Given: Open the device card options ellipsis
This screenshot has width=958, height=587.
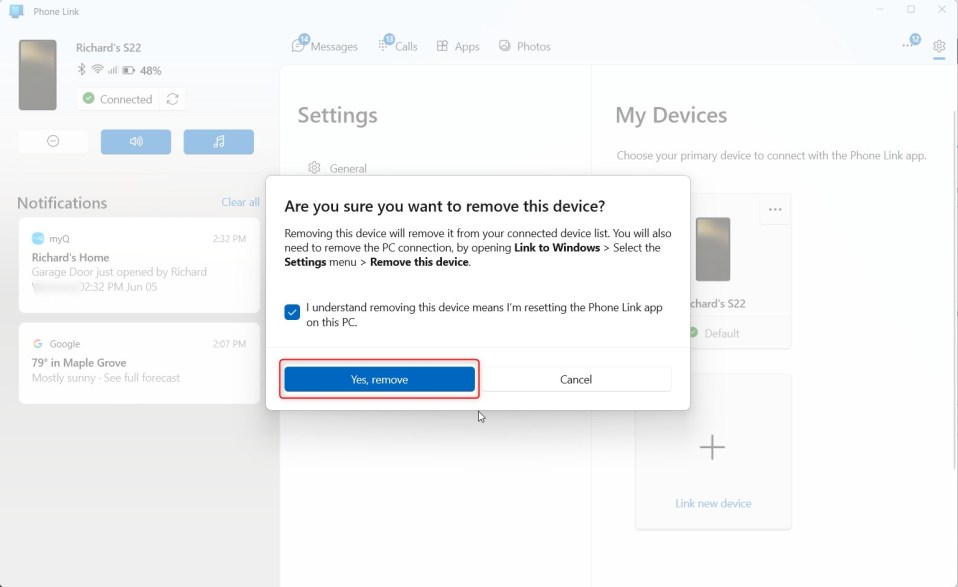Looking at the screenshot, I should click(x=775, y=210).
